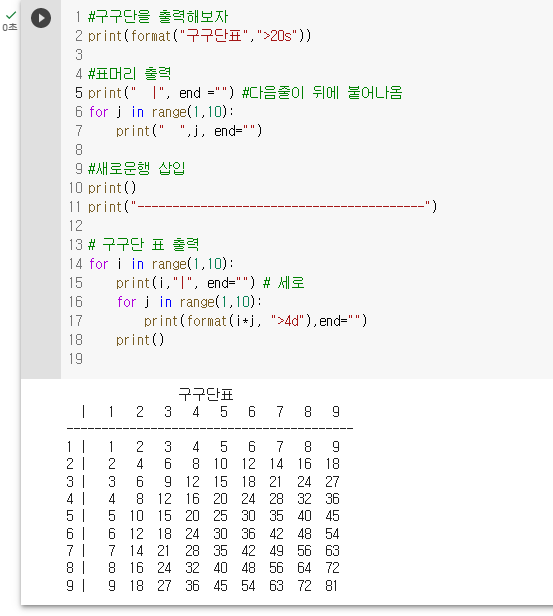Click the empty line 19 in the editor
553x616 pixels.
click(x=306, y=359)
